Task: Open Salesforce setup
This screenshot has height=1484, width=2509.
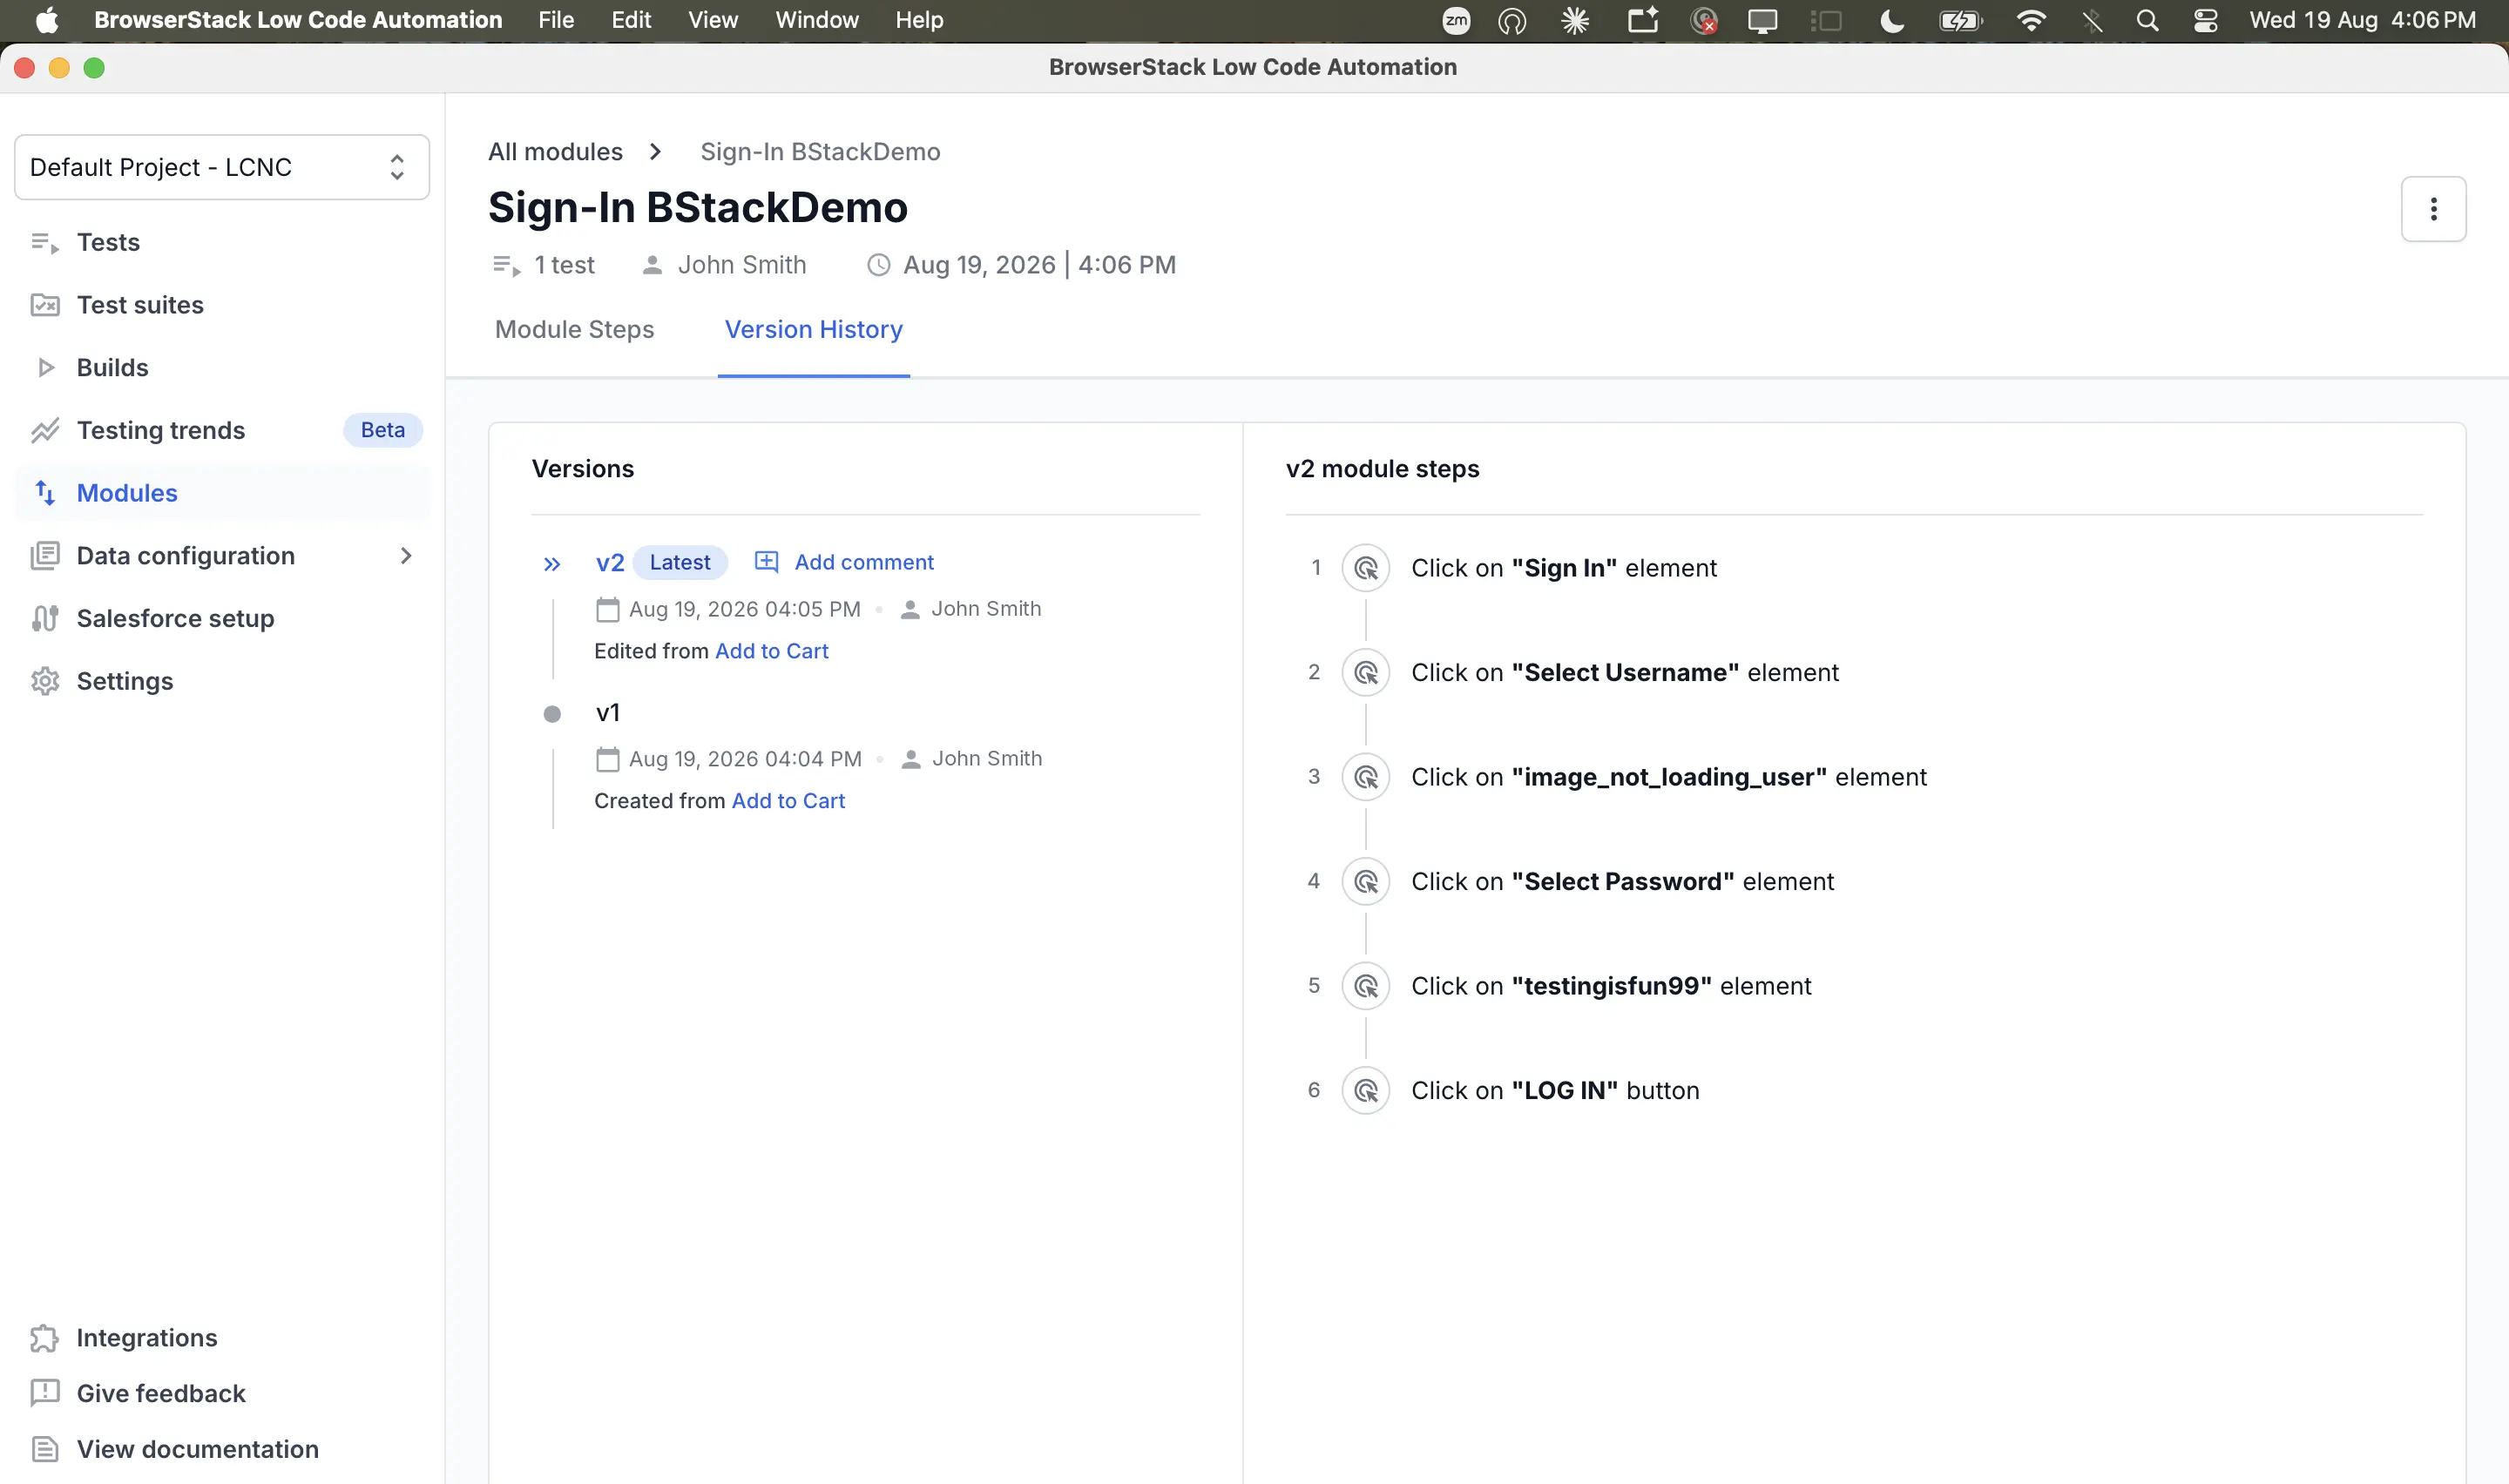Action: pyautogui.click(x=175, y=618)
